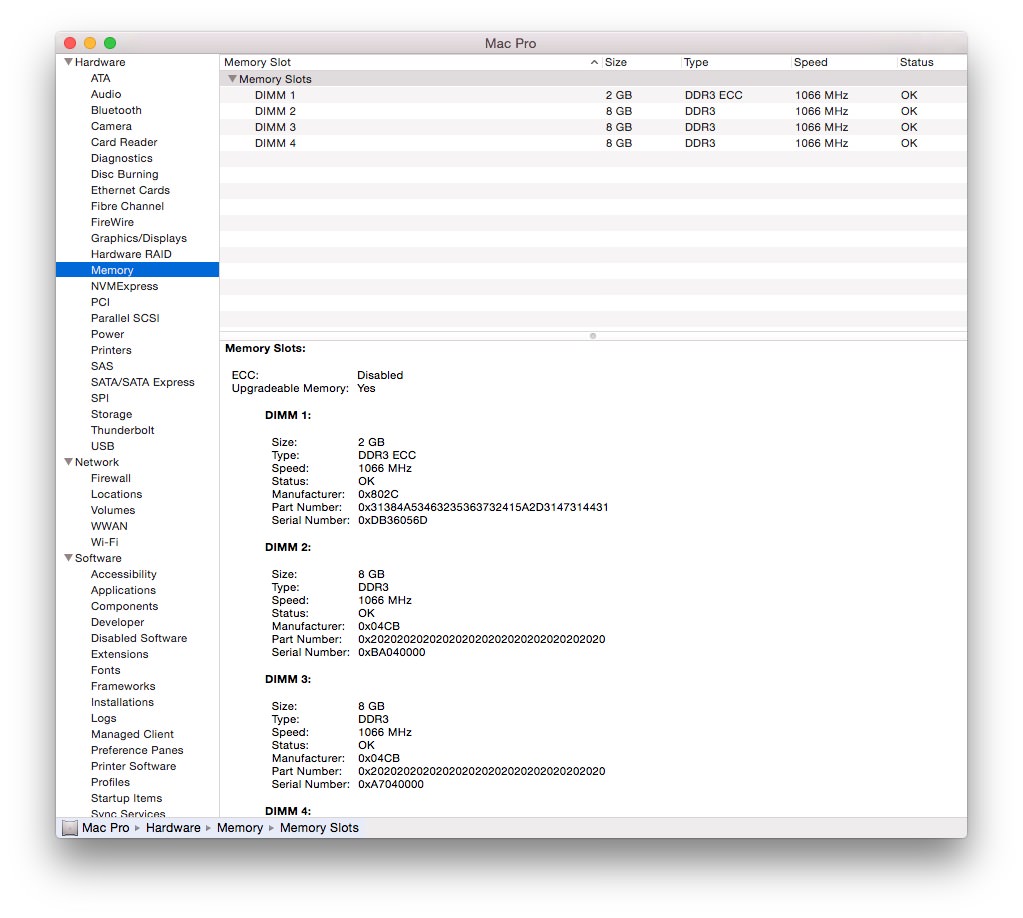The image size is (1023, 918).
Task: Select Printer Software entry
Action: tap(133, 765)
